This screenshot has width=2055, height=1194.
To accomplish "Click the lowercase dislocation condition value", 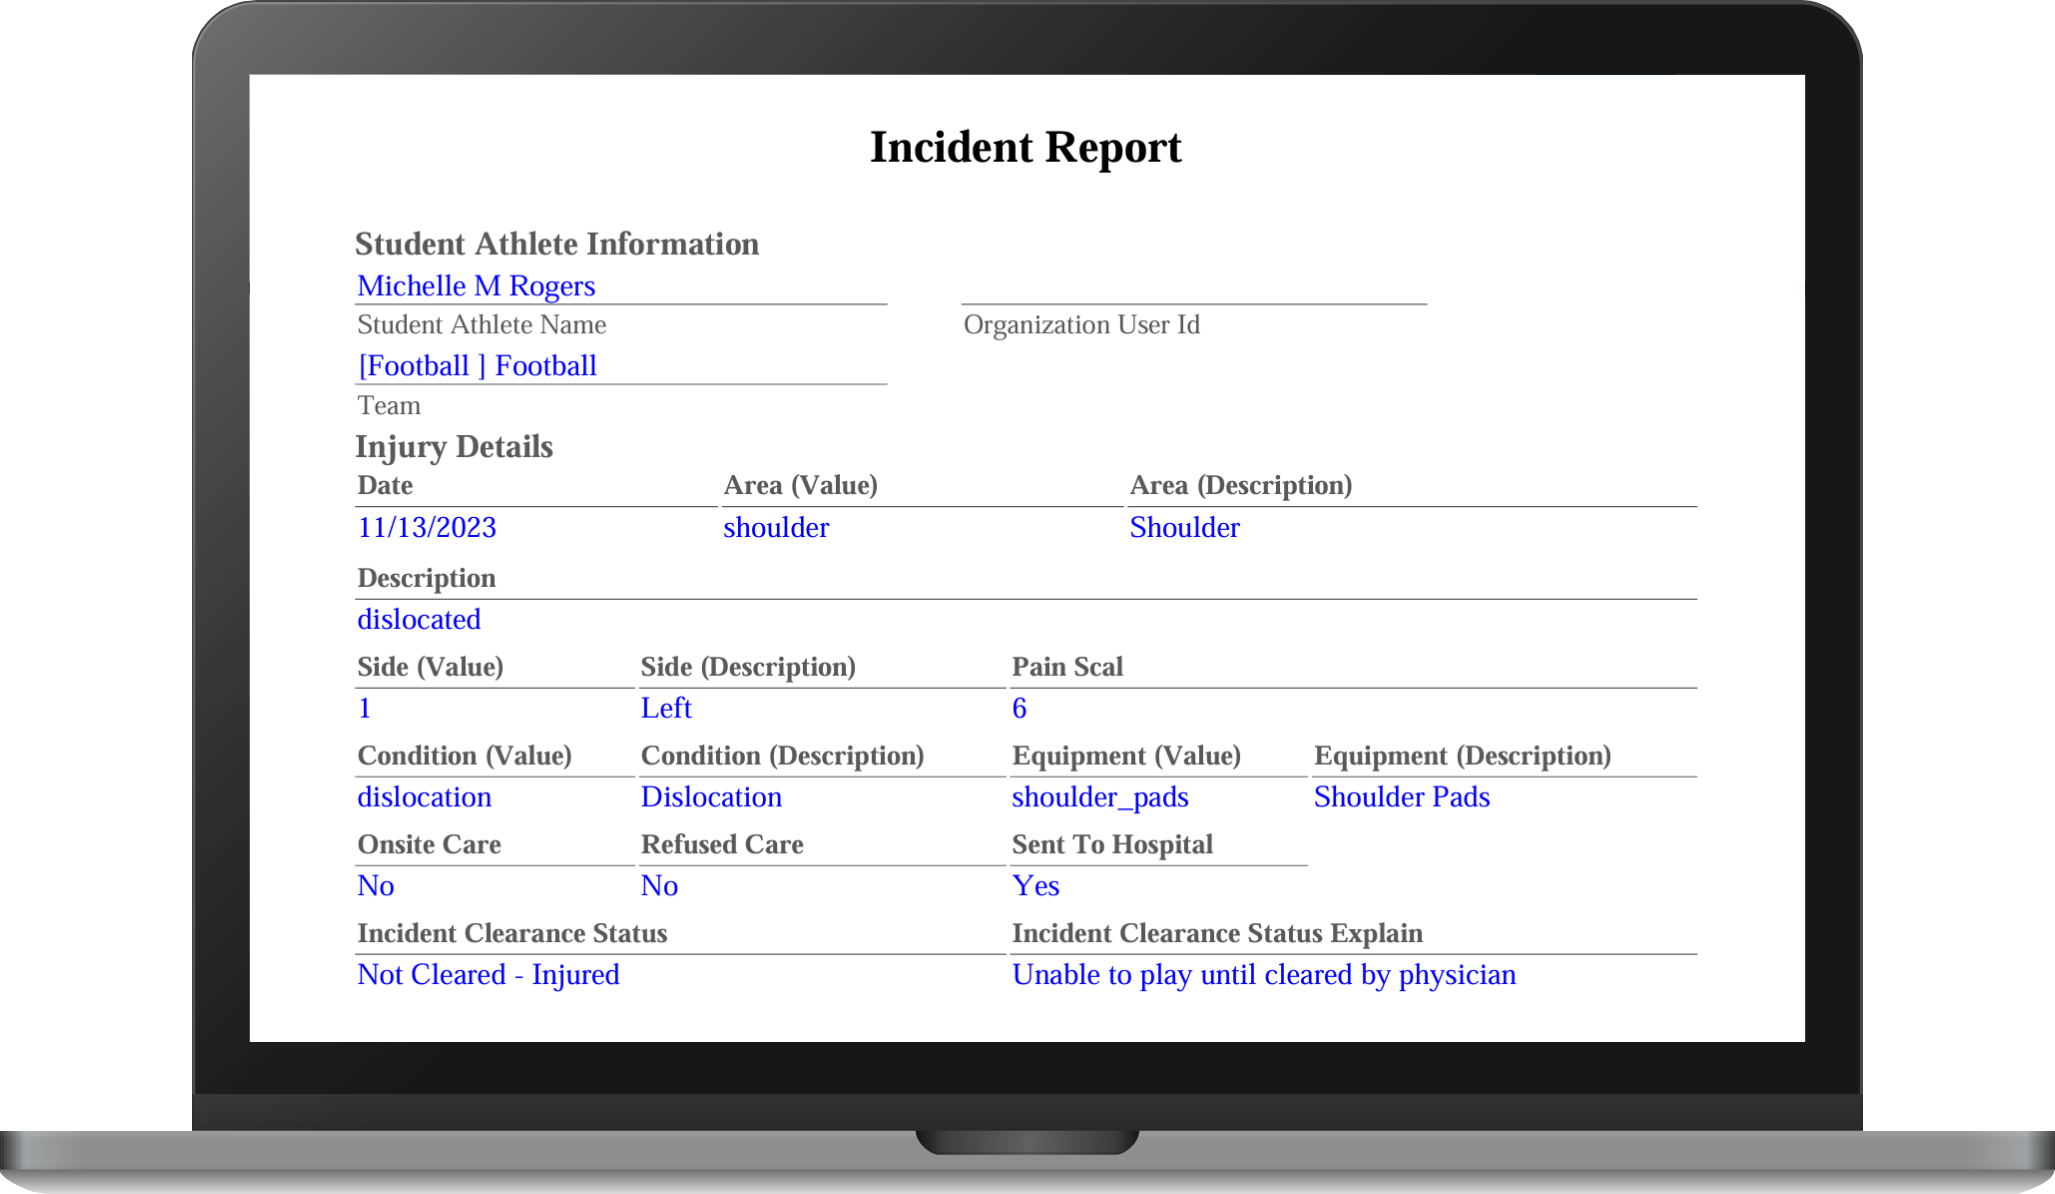I will pos(424,797).
